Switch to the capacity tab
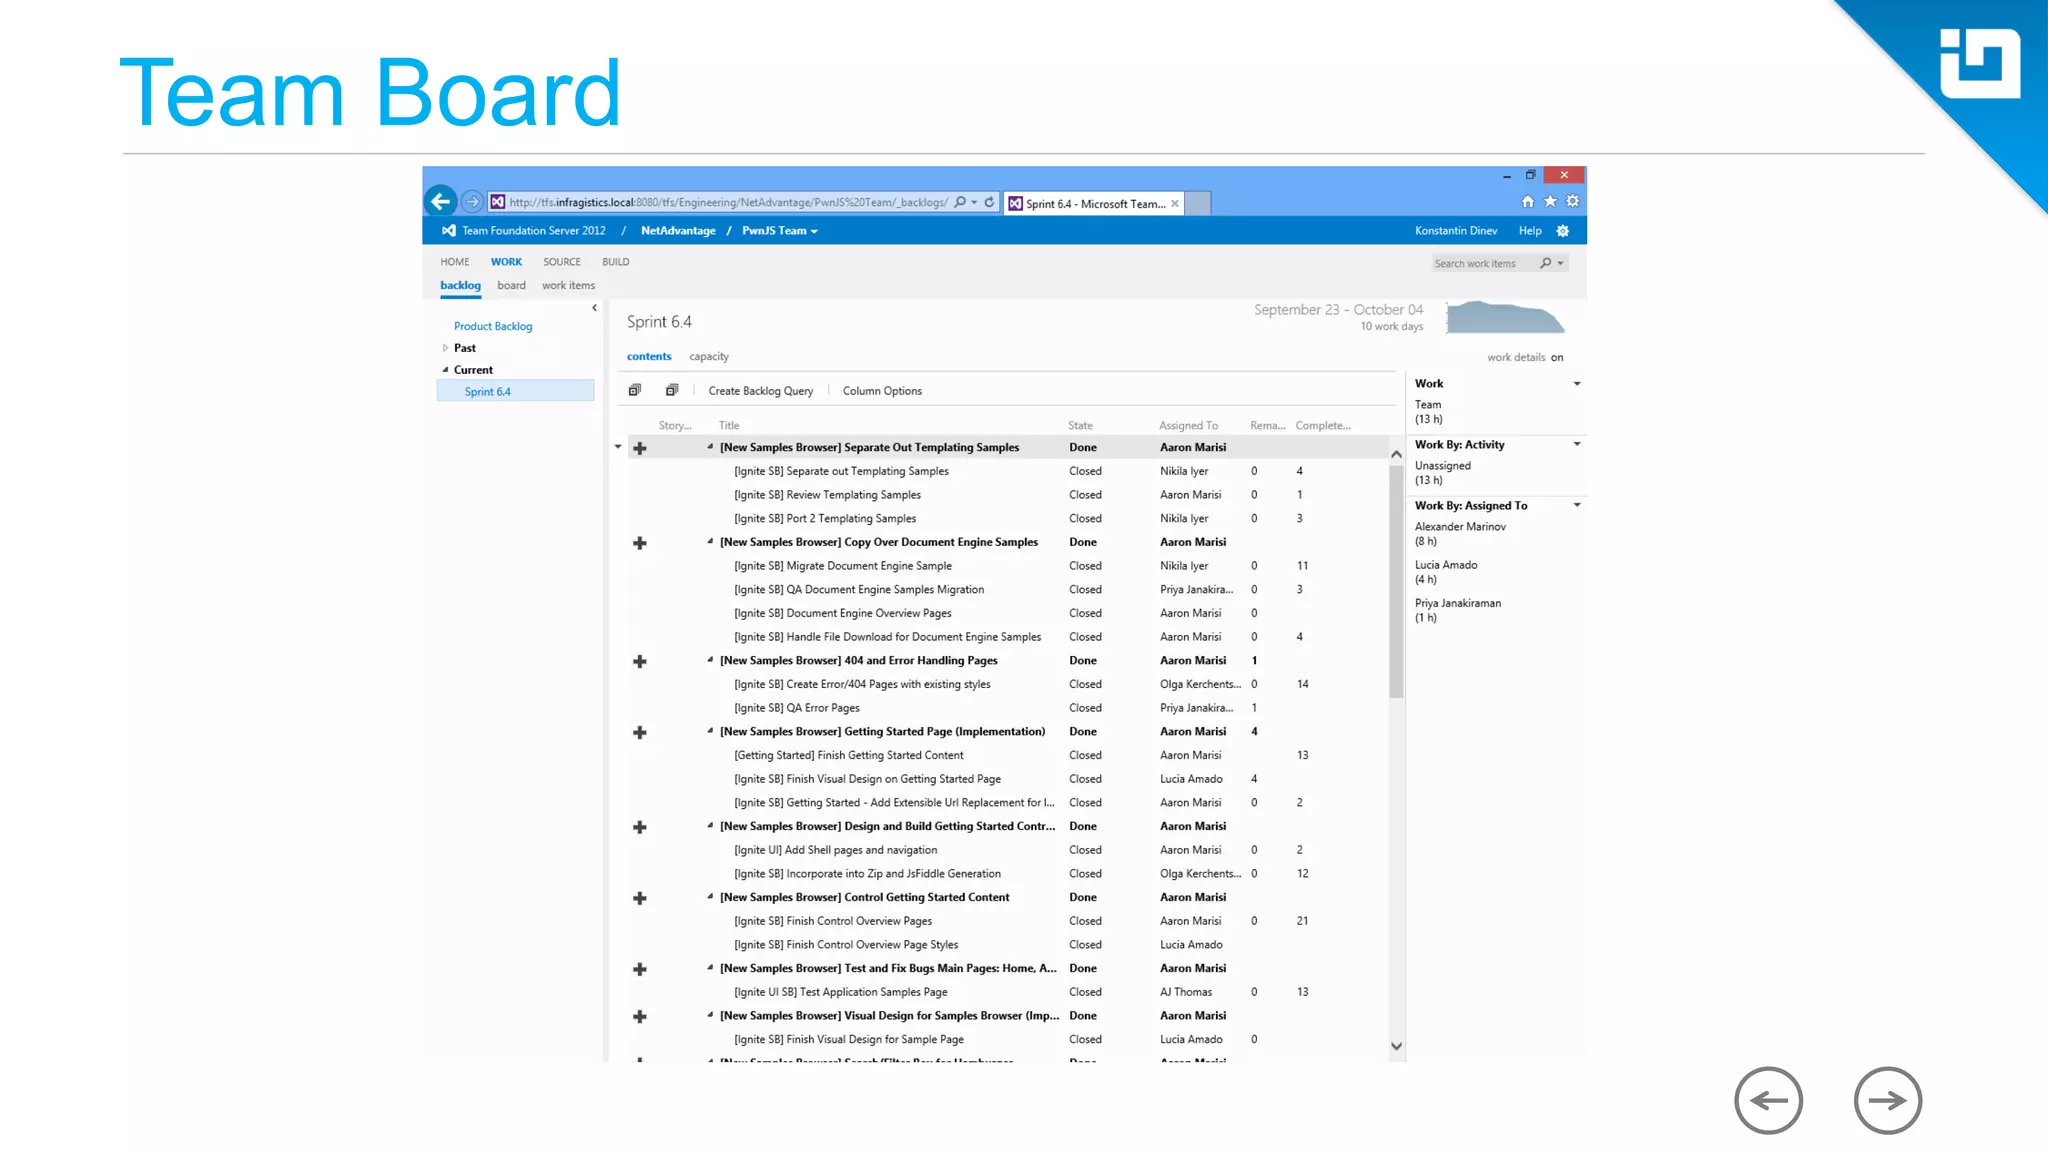 pyautogui.click(x=709, y=357)
